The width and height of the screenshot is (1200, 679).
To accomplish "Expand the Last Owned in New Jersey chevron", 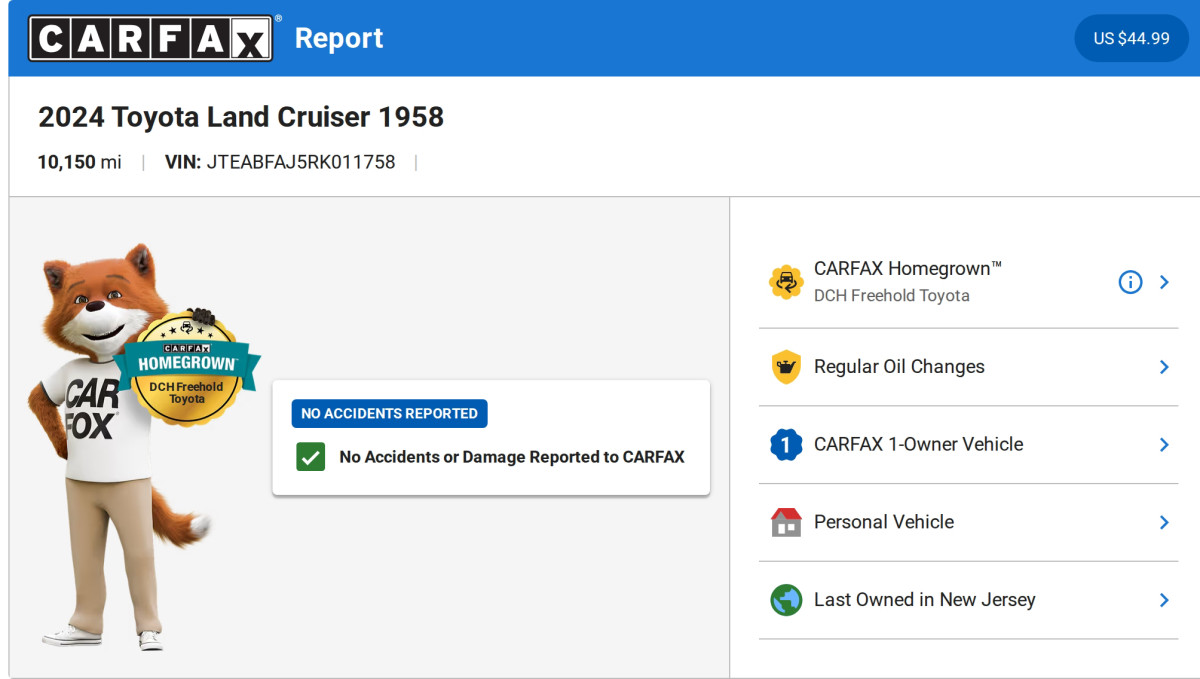I will click(x=1164, y=600).
